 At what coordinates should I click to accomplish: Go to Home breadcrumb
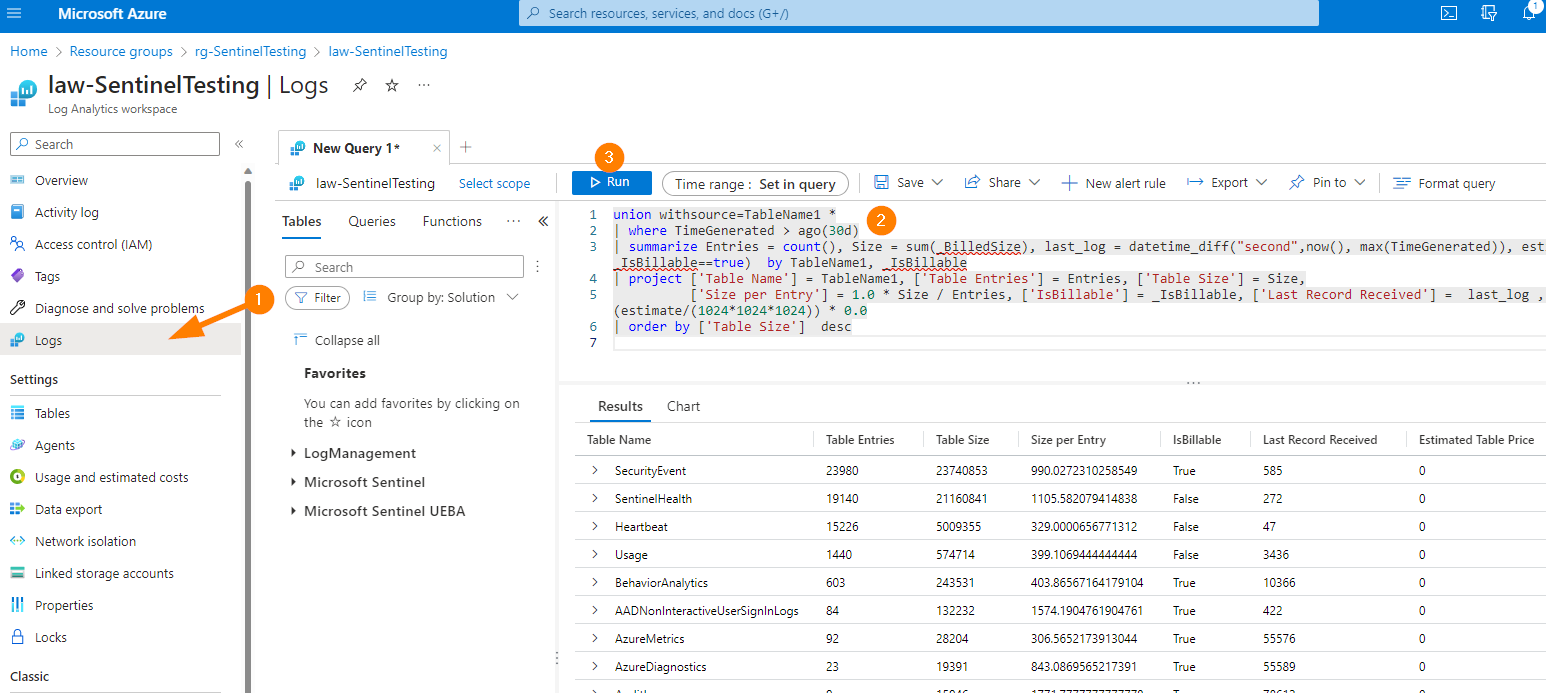pyautogui.click(x=29, y=52)
